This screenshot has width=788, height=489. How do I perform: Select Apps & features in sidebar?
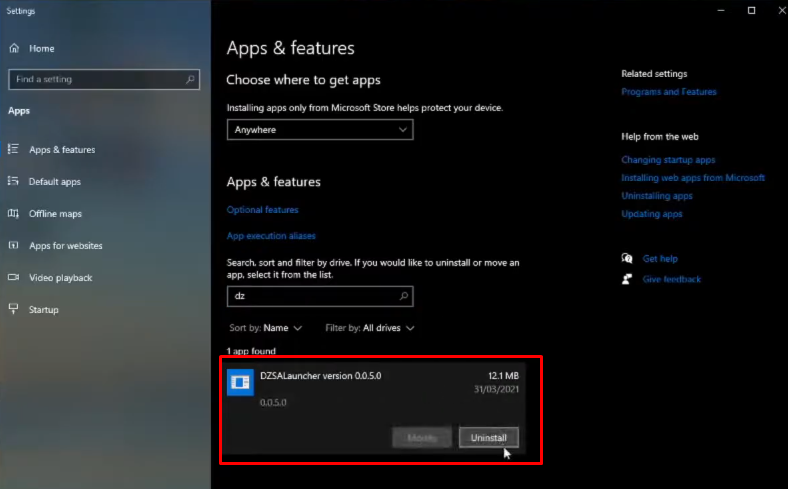tap(62, 150)
